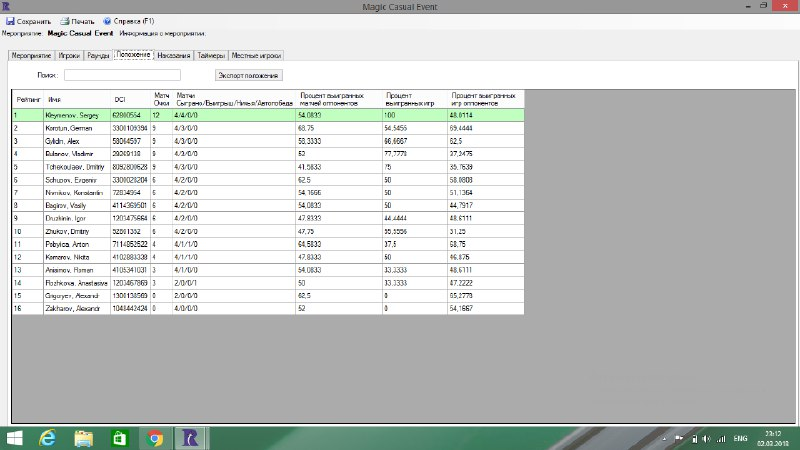The height and width of the screenshot is (450, 800).
Task: Open File Explorer from the taskbar
Action: click(84, 437)
